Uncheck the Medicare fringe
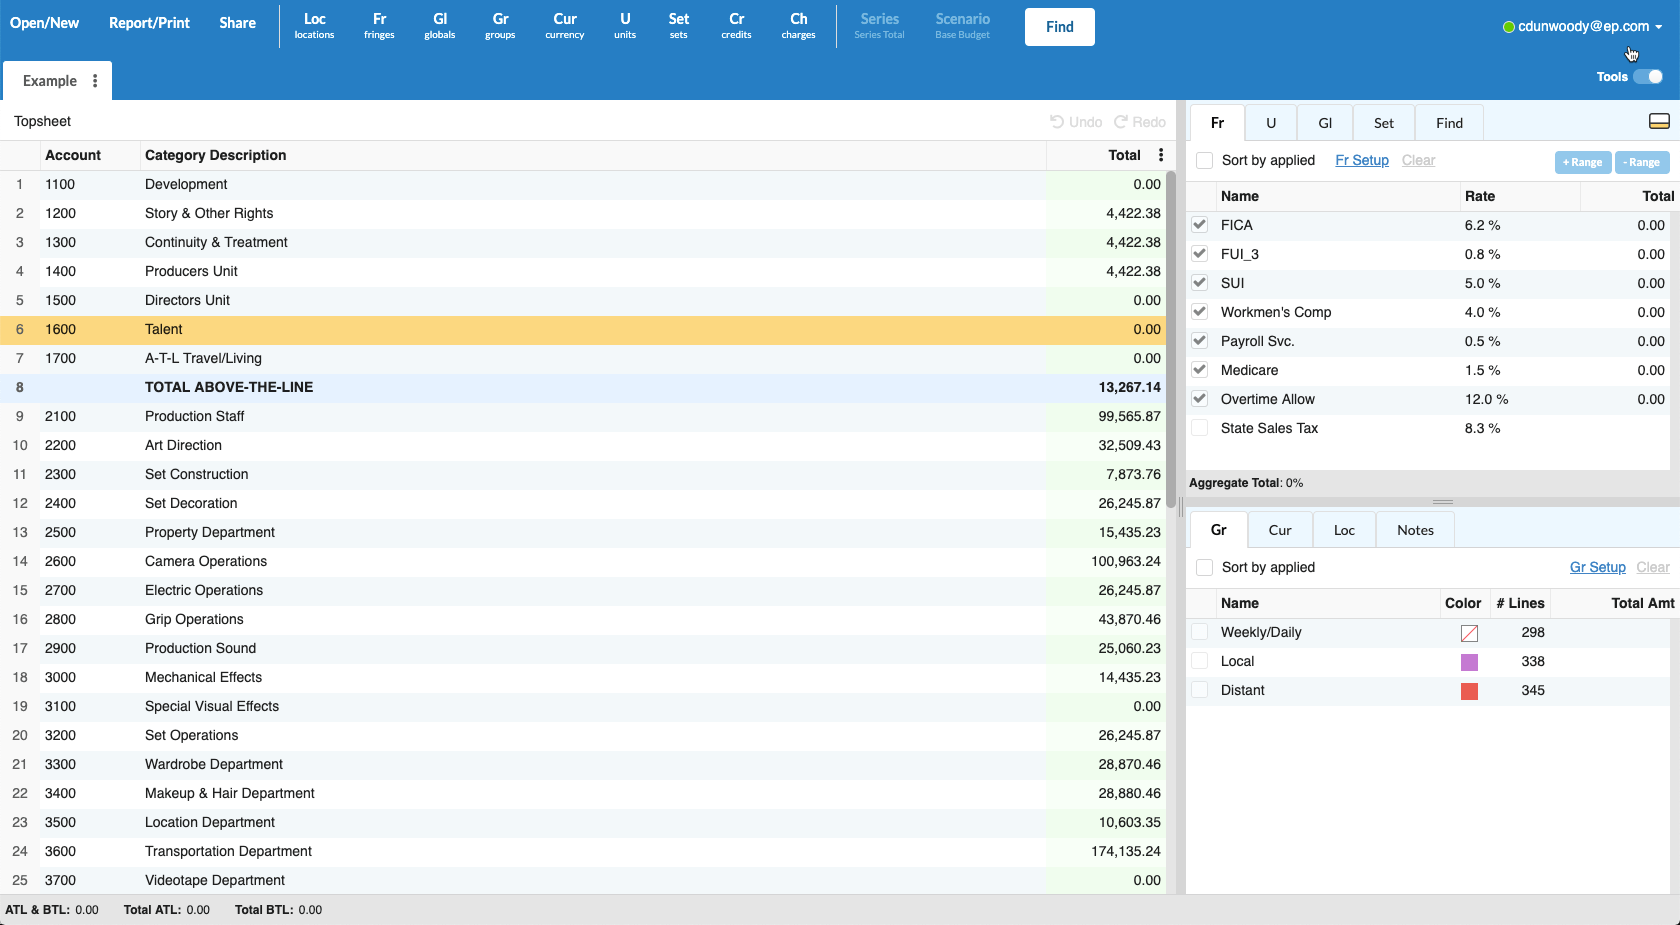The width and height of the screenshot is (1680, 925). click(1200, 370)
